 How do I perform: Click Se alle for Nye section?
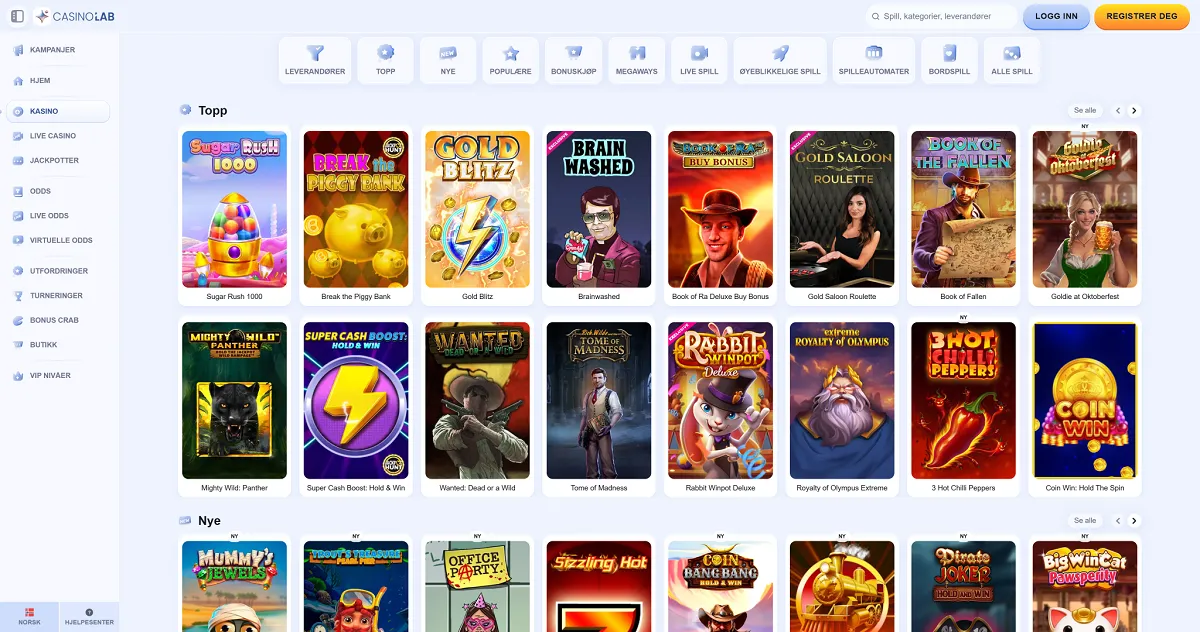[x=1085, y=521]
